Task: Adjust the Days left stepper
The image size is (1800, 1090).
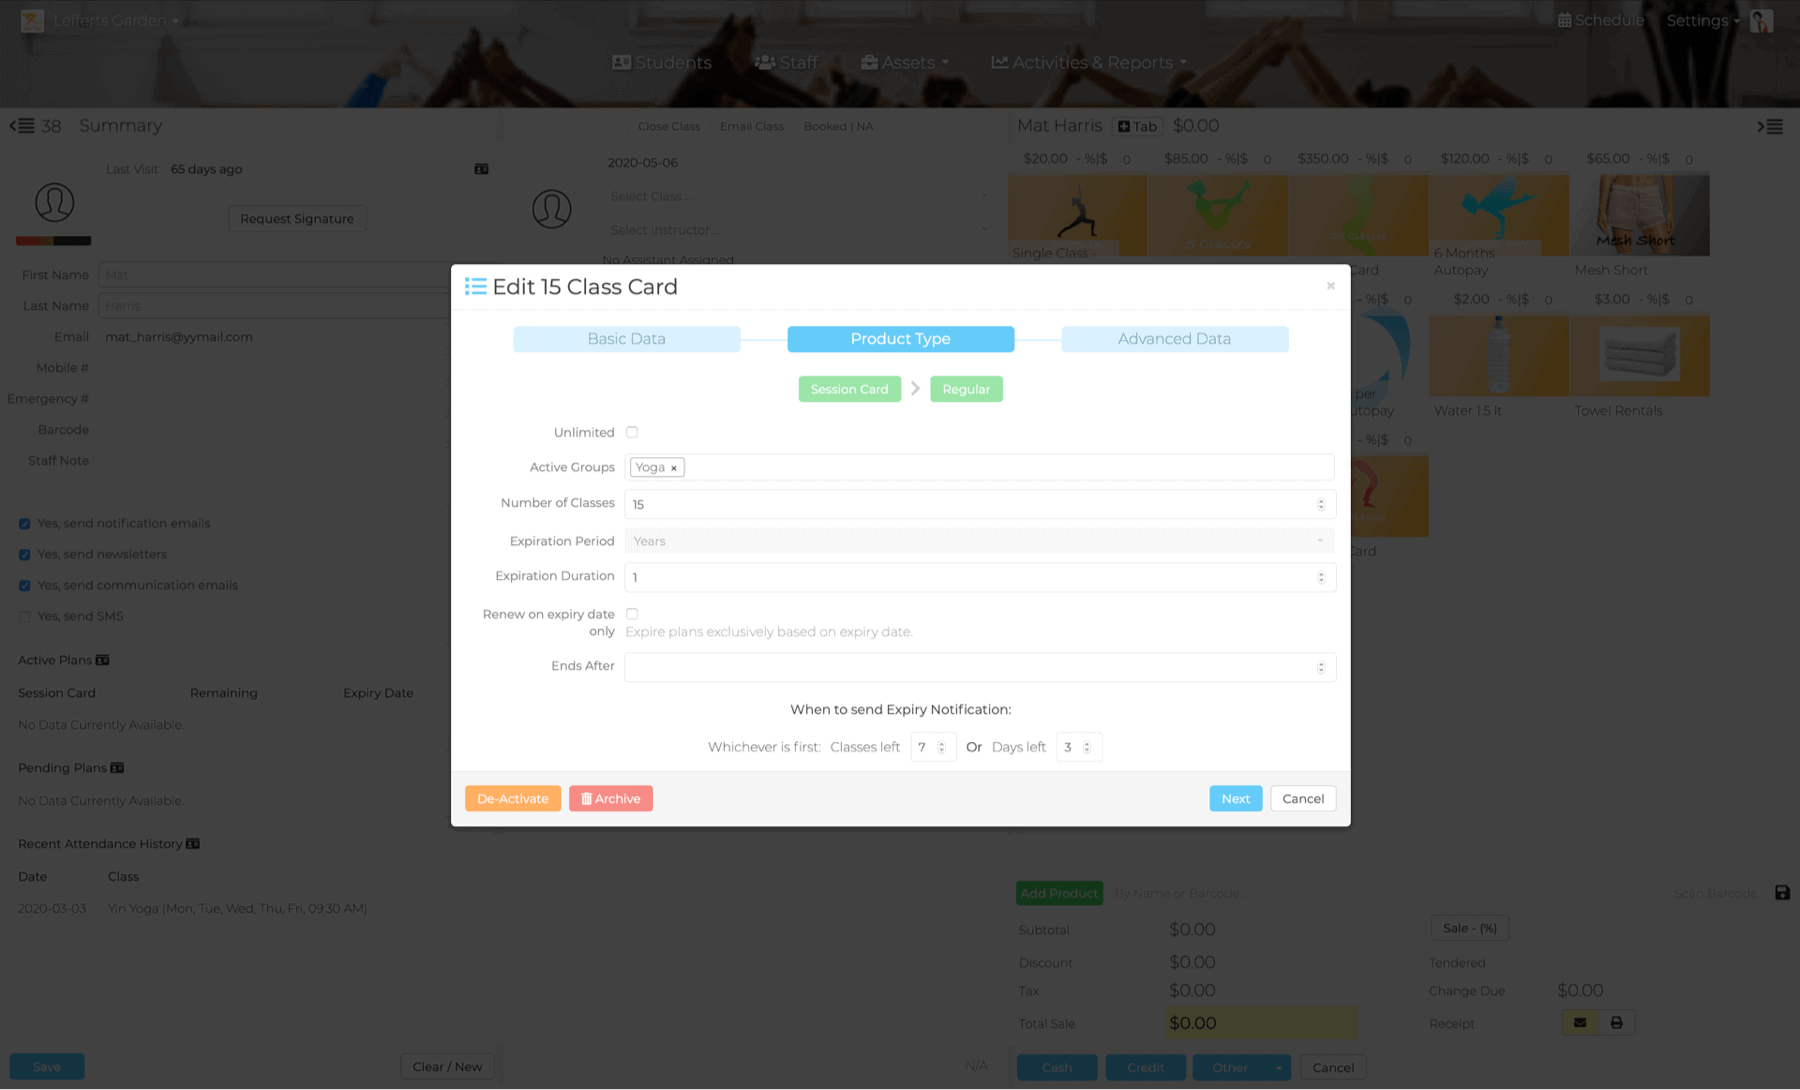Action: (1087, 747)
